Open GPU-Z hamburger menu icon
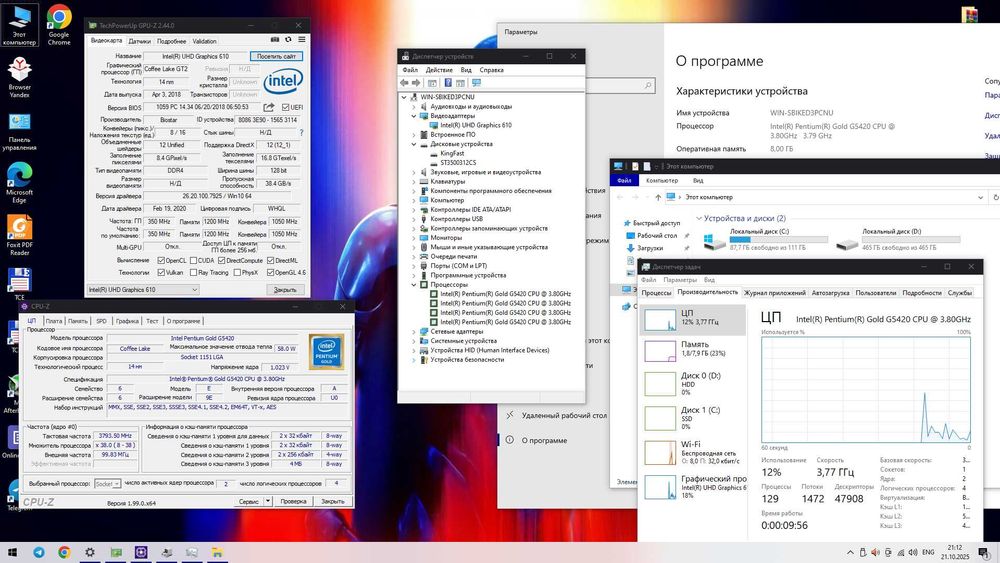Image resolution: width=1000 pixels, height=563 pixels. [x=302, y=40]
